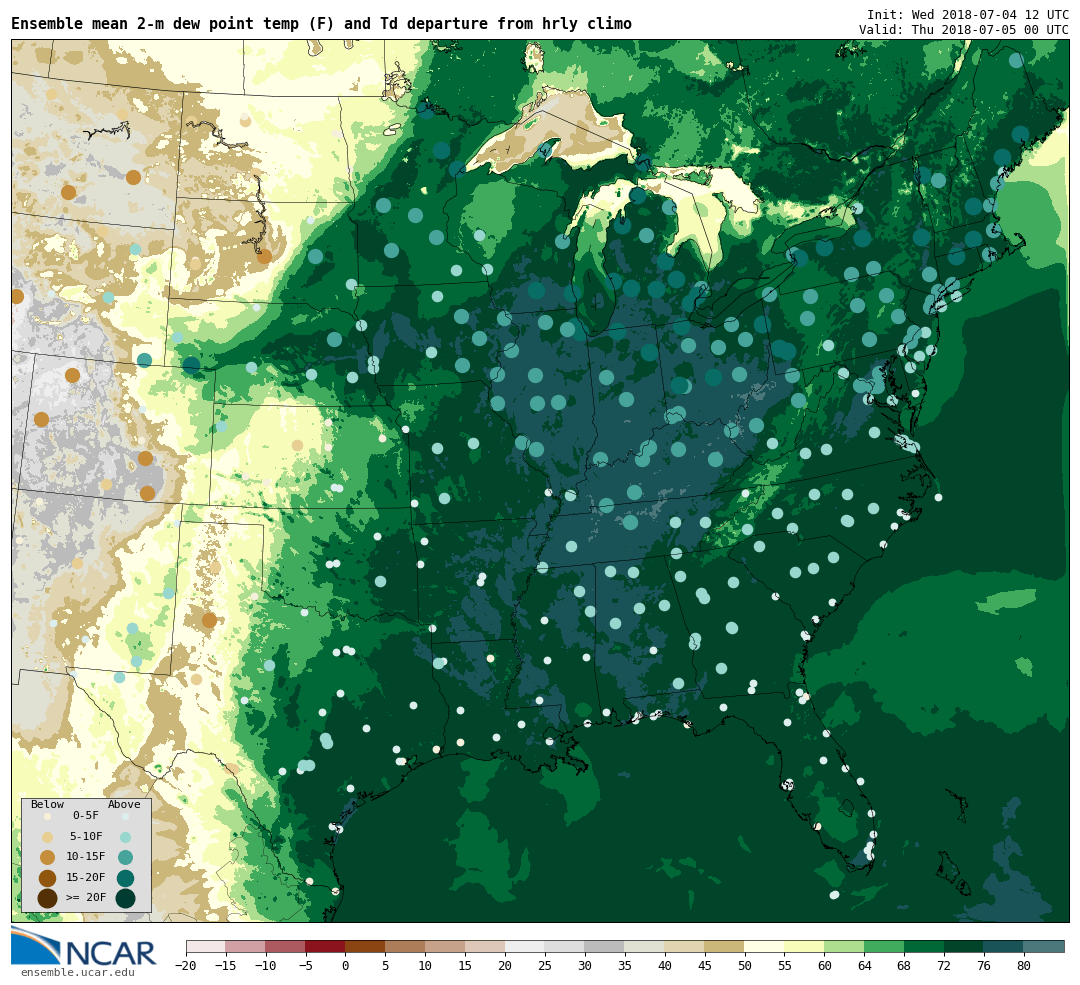The image size is (1080, 985).
Task: Open the ensemble.ucar.edu link under the logo
Action: (78, 973)
